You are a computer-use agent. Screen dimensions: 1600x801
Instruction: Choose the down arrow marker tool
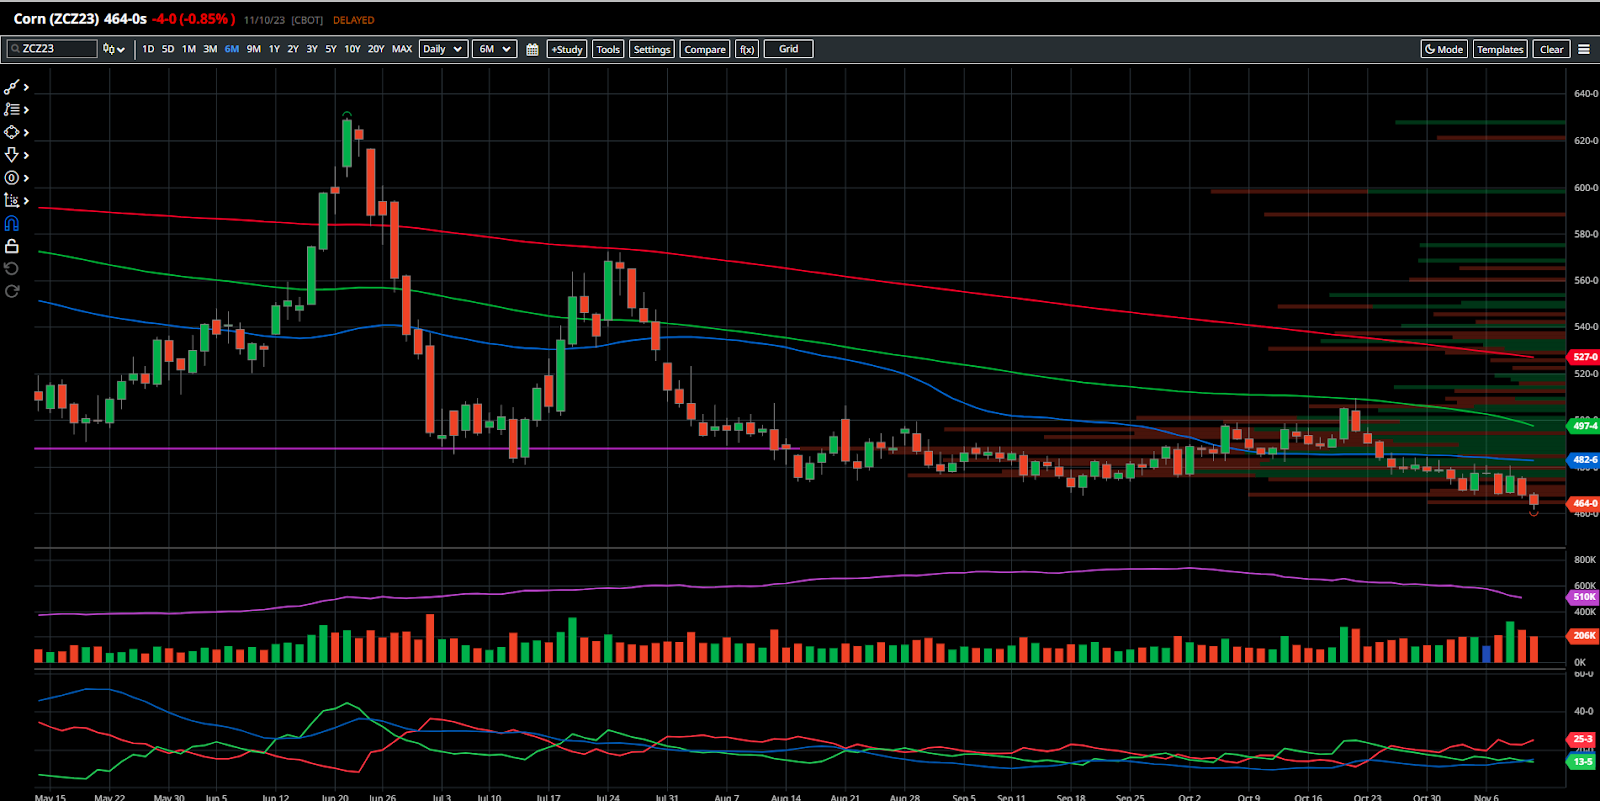12,155
